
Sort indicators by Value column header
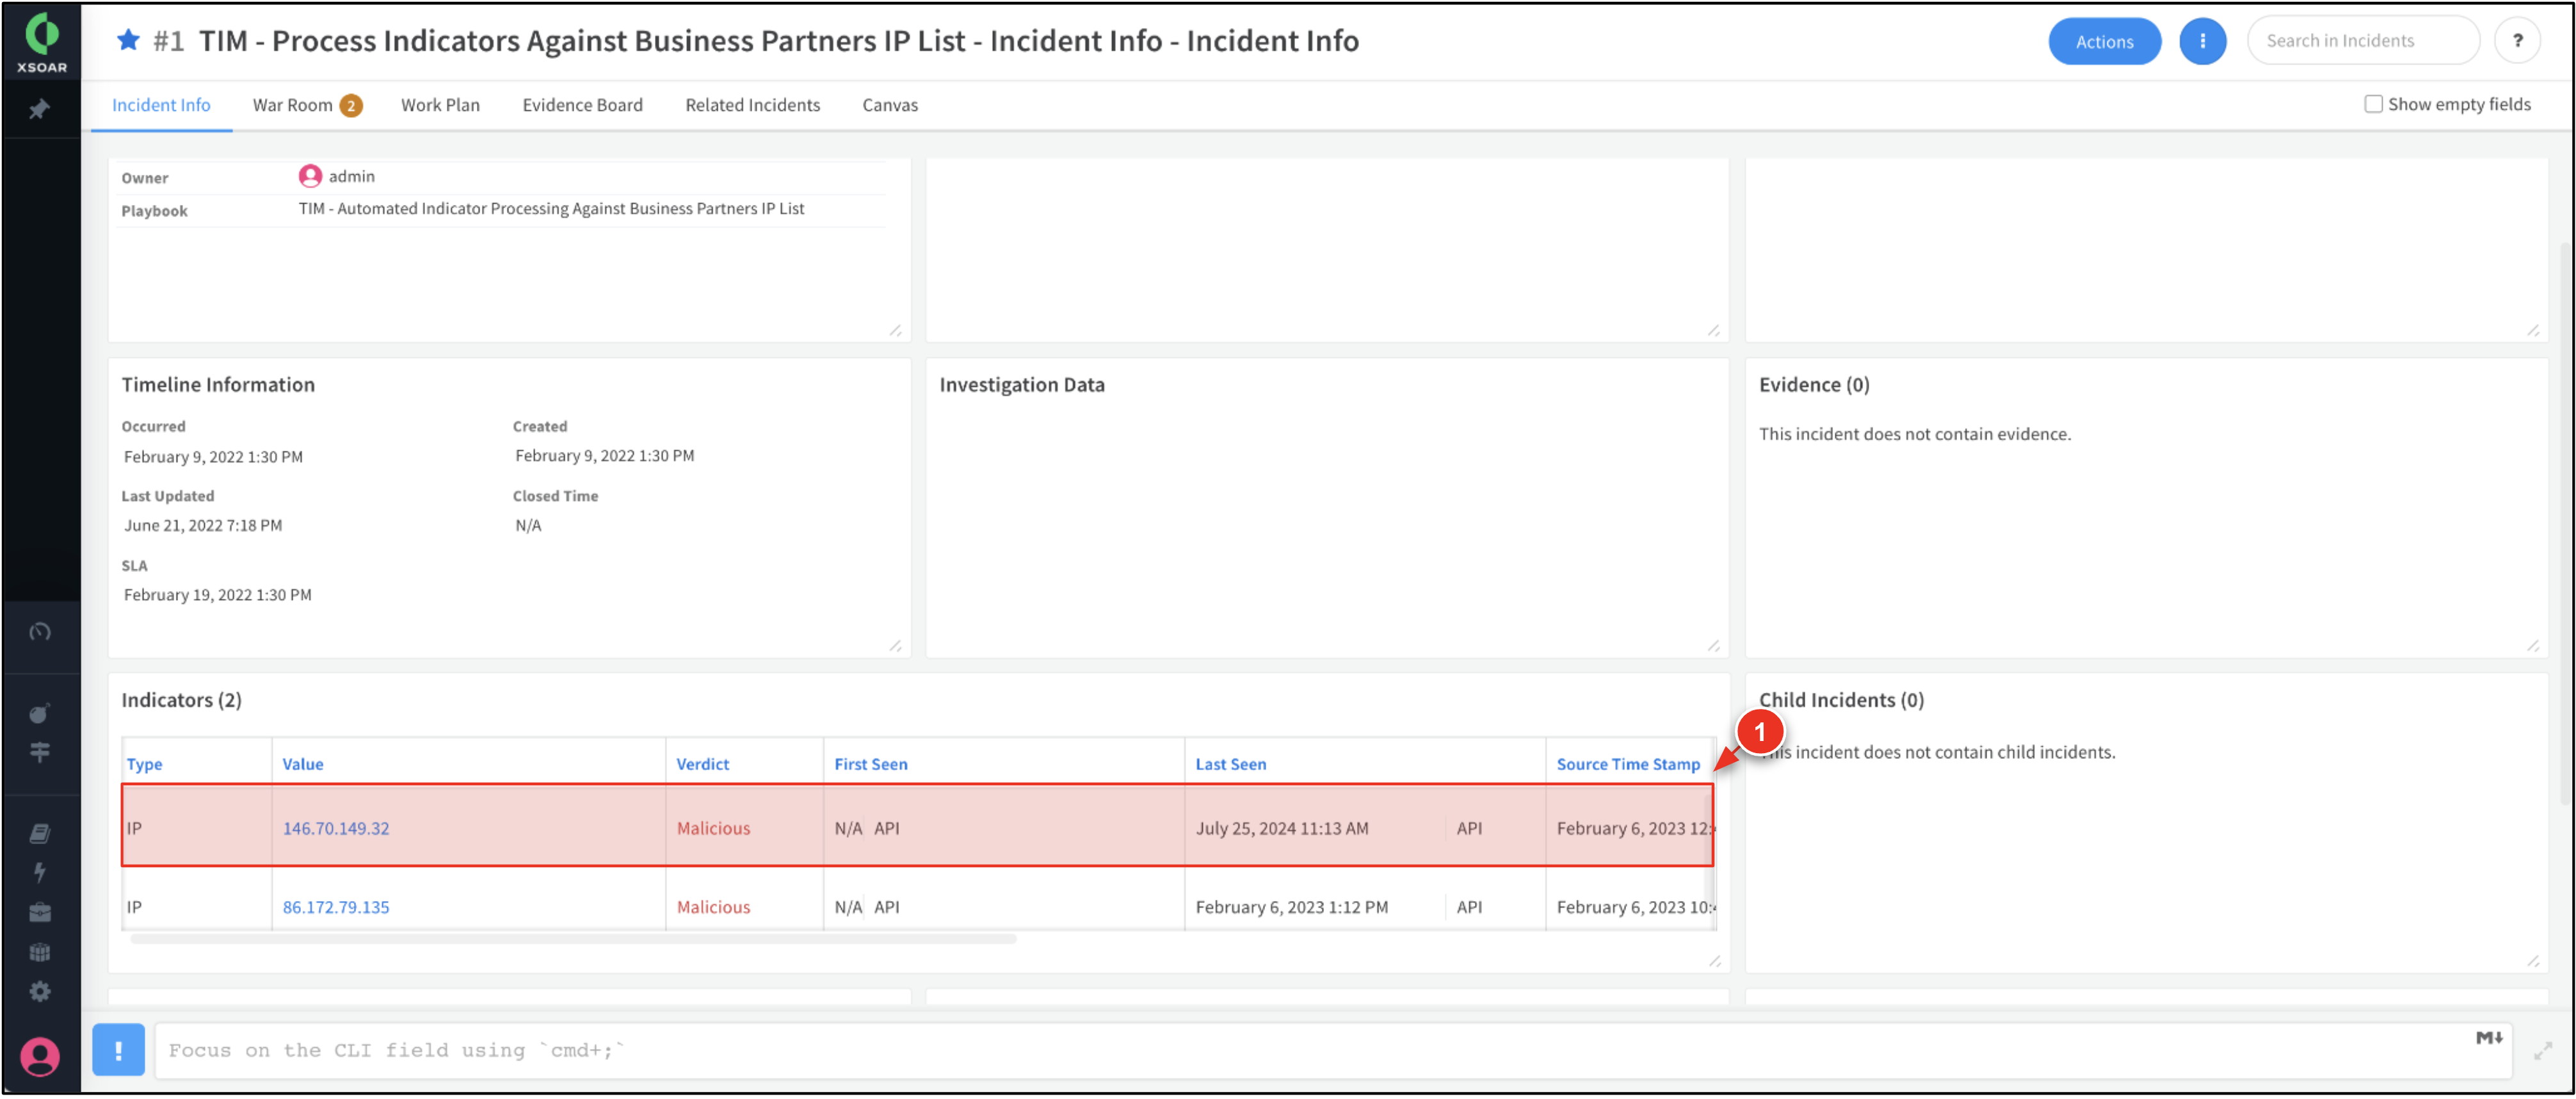[x=302, y=764]
